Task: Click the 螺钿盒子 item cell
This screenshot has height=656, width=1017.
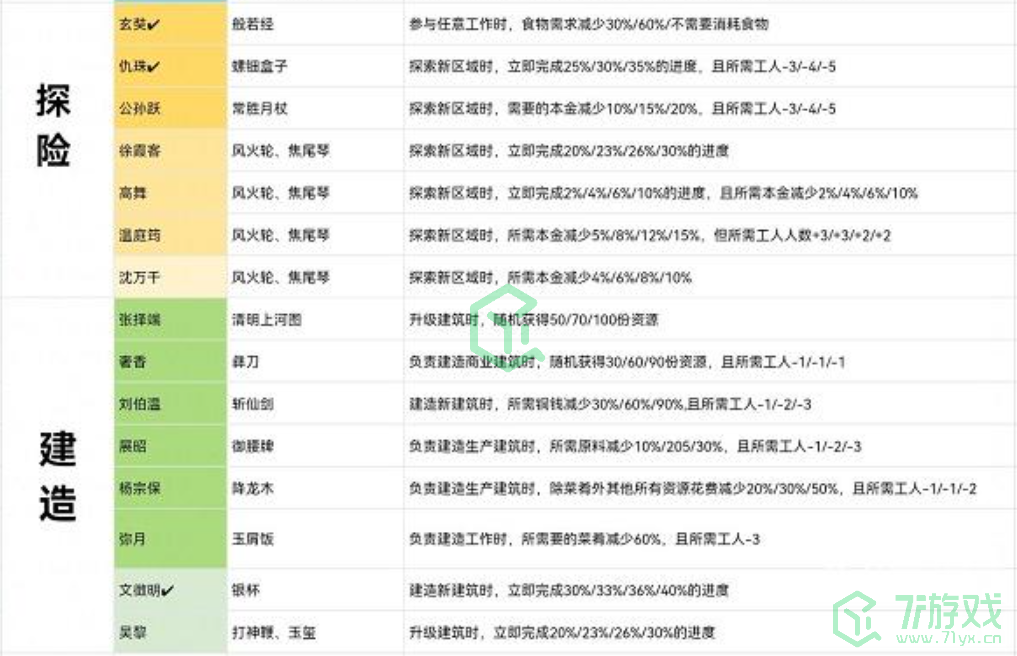Action: coord(259,67)
